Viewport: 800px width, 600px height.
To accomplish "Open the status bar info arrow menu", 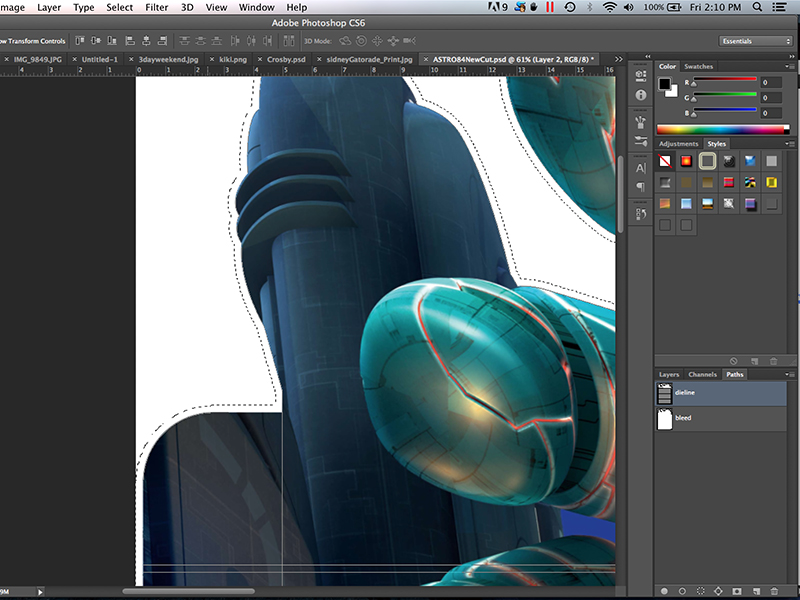I will [40, 592].
